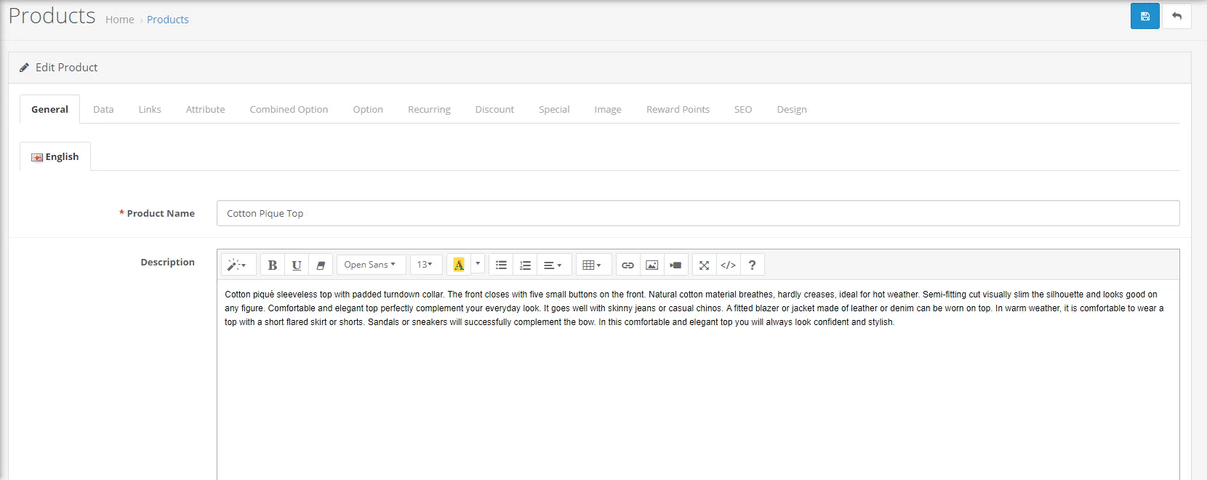Open the color options arrow beside highlight

tap(478, 265)
